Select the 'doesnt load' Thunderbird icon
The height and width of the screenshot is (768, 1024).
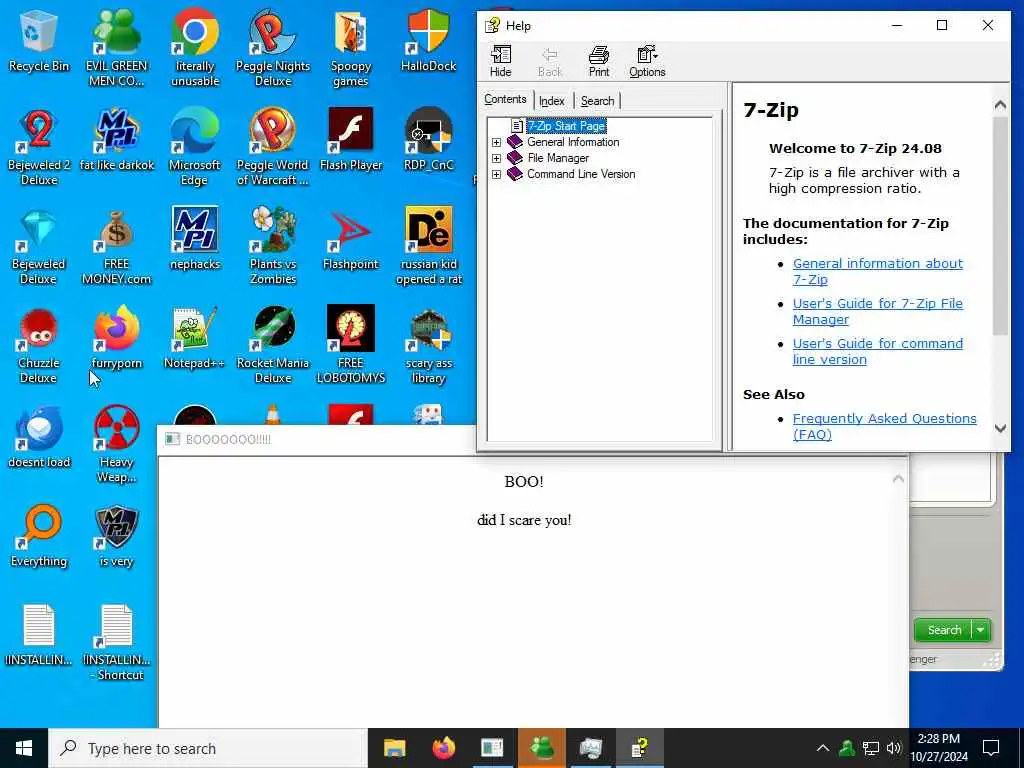[x=39, y=437]
